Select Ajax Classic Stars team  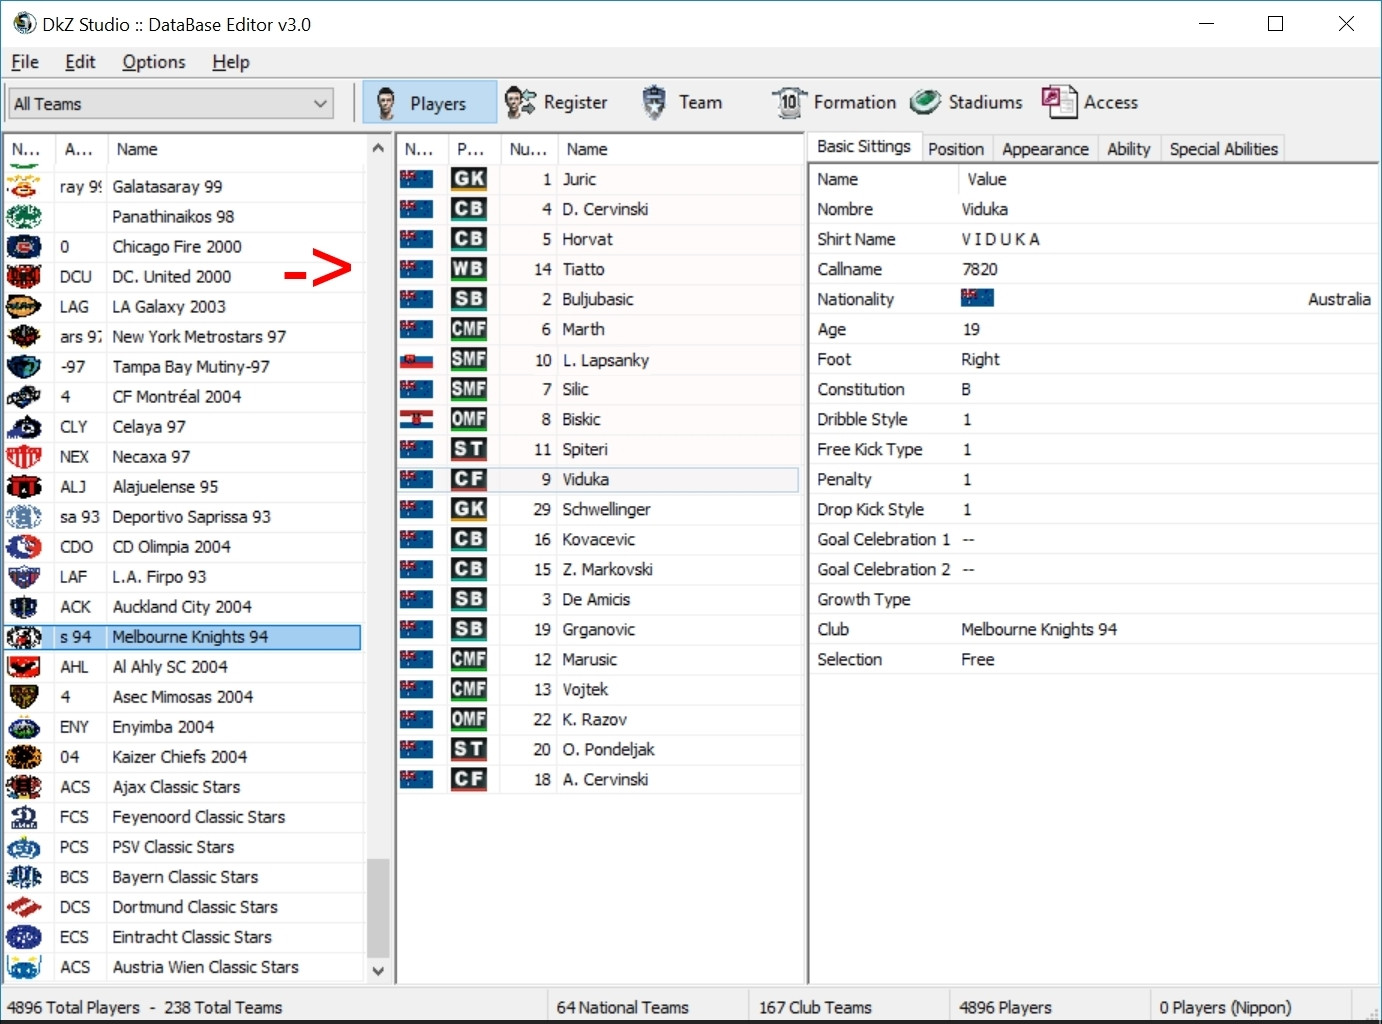pos(176,787)
